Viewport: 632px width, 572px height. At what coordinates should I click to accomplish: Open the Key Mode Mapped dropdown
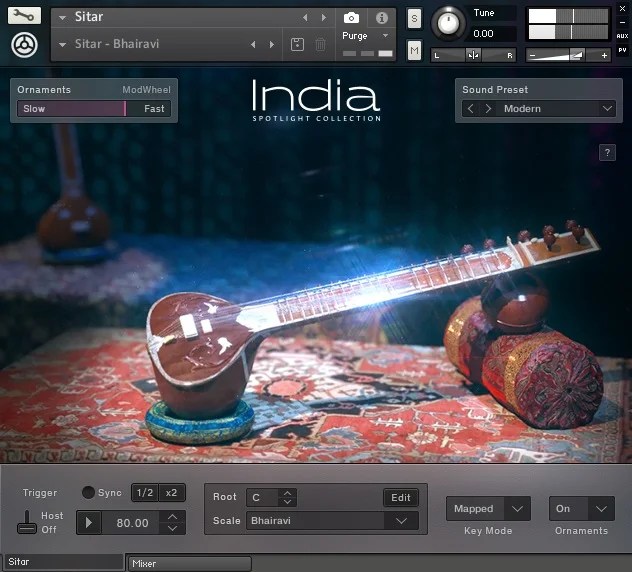pyautogui.click(x=517, y=509)
